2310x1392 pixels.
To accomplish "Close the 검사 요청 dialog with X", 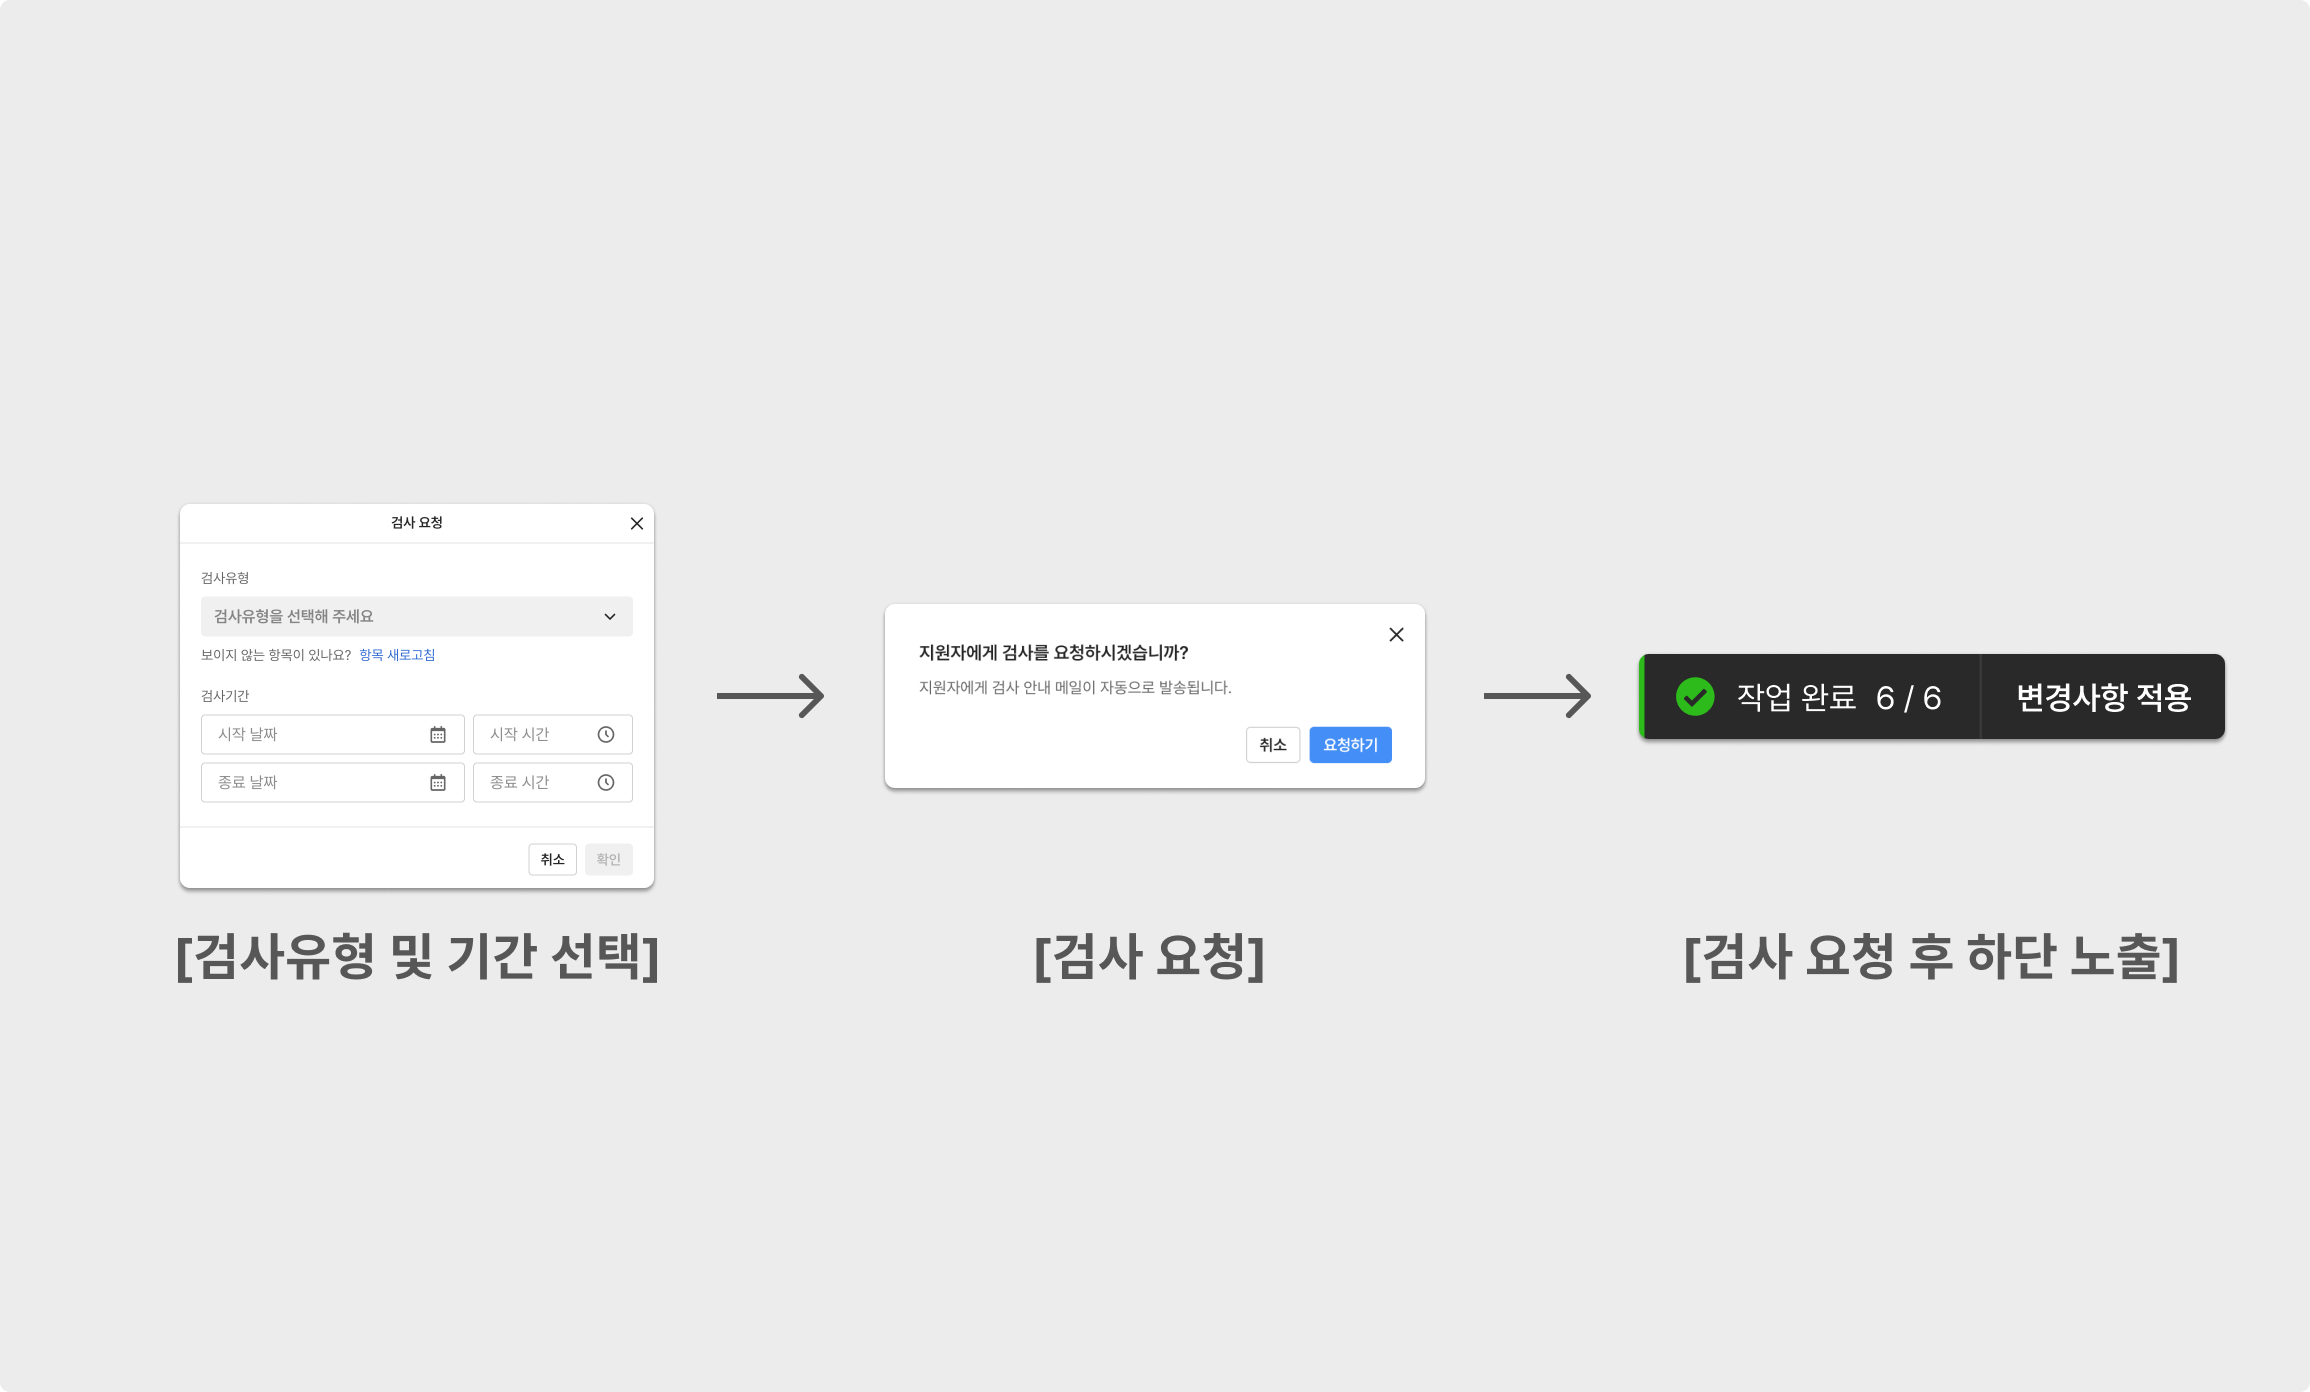I will (x=637, y=524).
